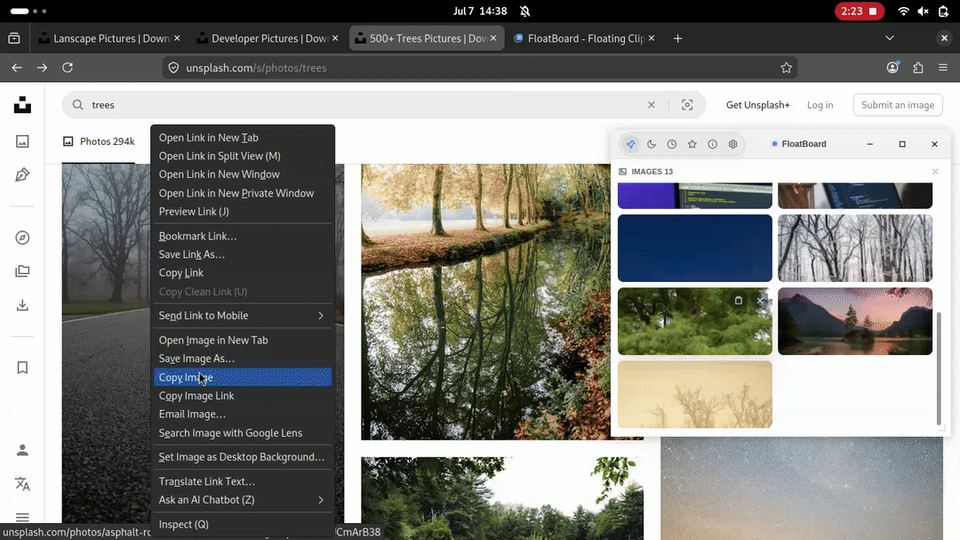
Task: Select the snowy trees thumbnail in FloatBoard
Action: (855, 248)
